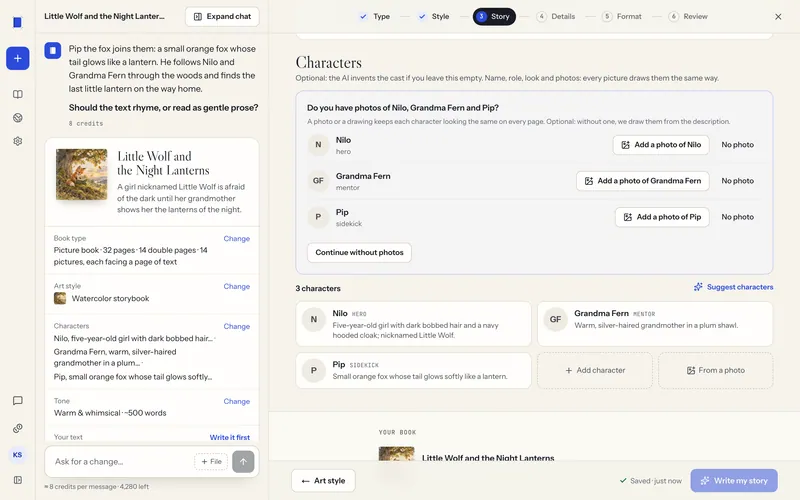Click Nilo's N avatar in photo list
This screenshot has width=800, height=500.
318,145
